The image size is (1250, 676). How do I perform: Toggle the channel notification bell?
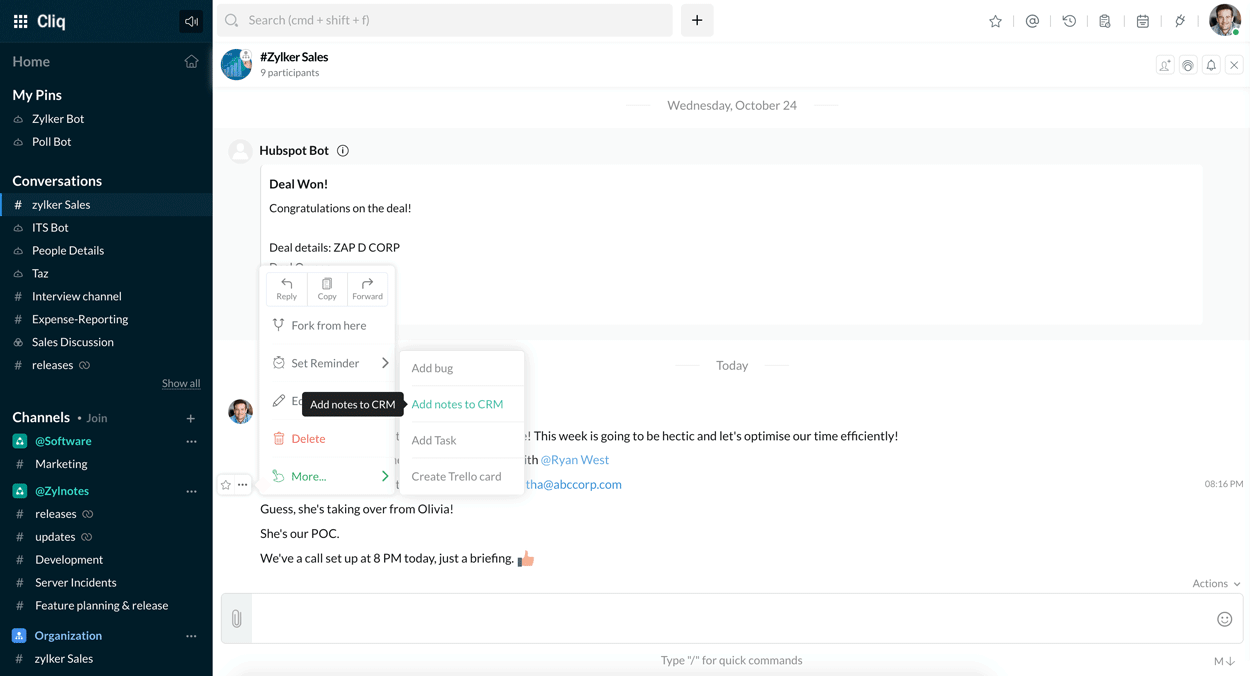coord(1211,65)
